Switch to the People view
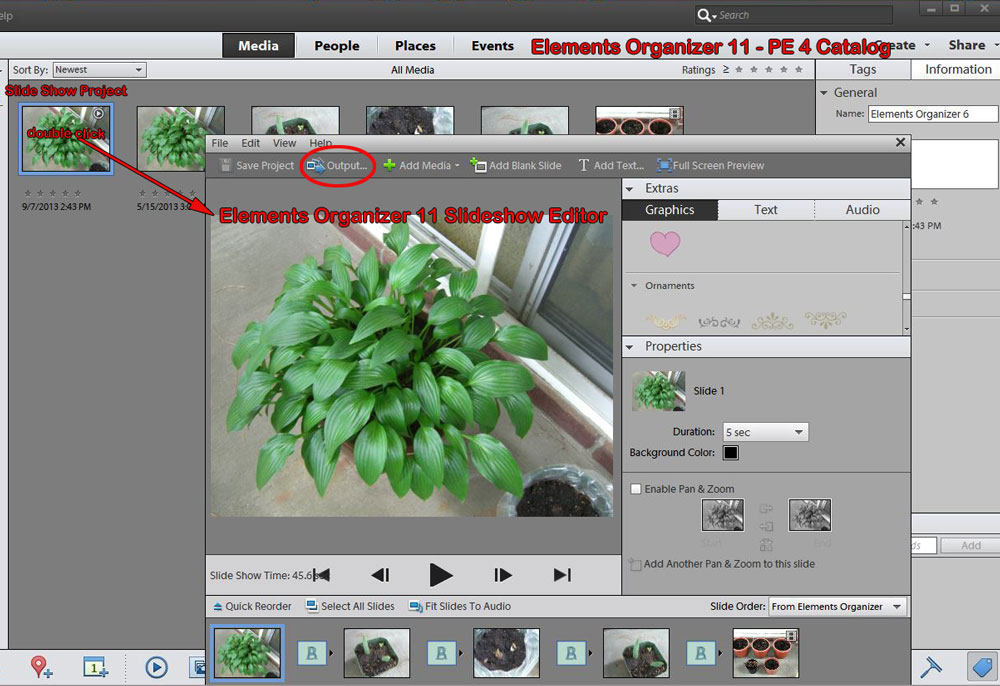The height and width of the screenshot is (686, 1000). [337, 46]
